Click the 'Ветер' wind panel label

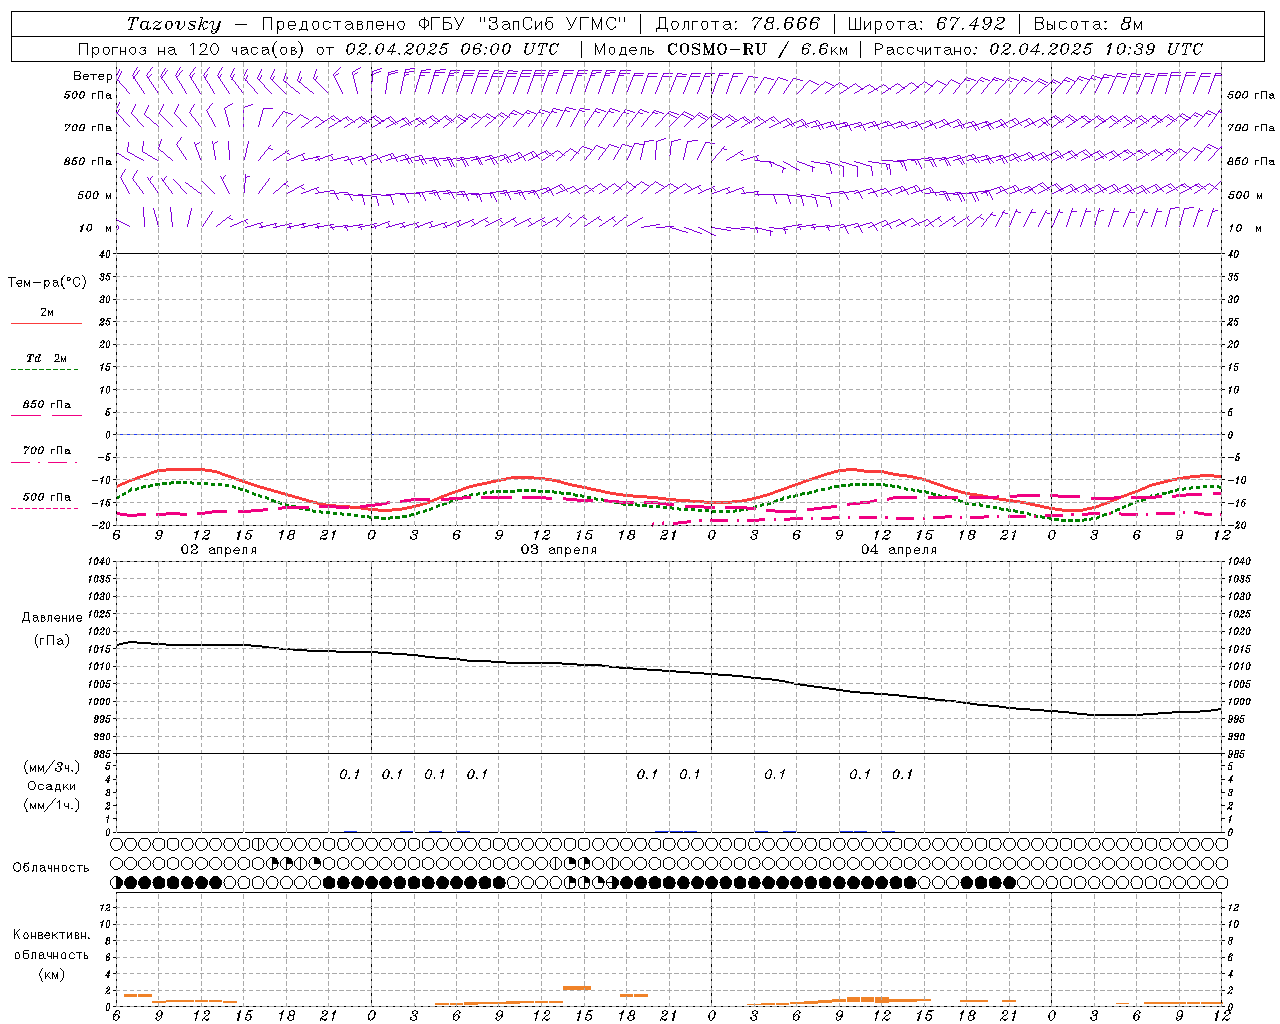pos(93,76)
